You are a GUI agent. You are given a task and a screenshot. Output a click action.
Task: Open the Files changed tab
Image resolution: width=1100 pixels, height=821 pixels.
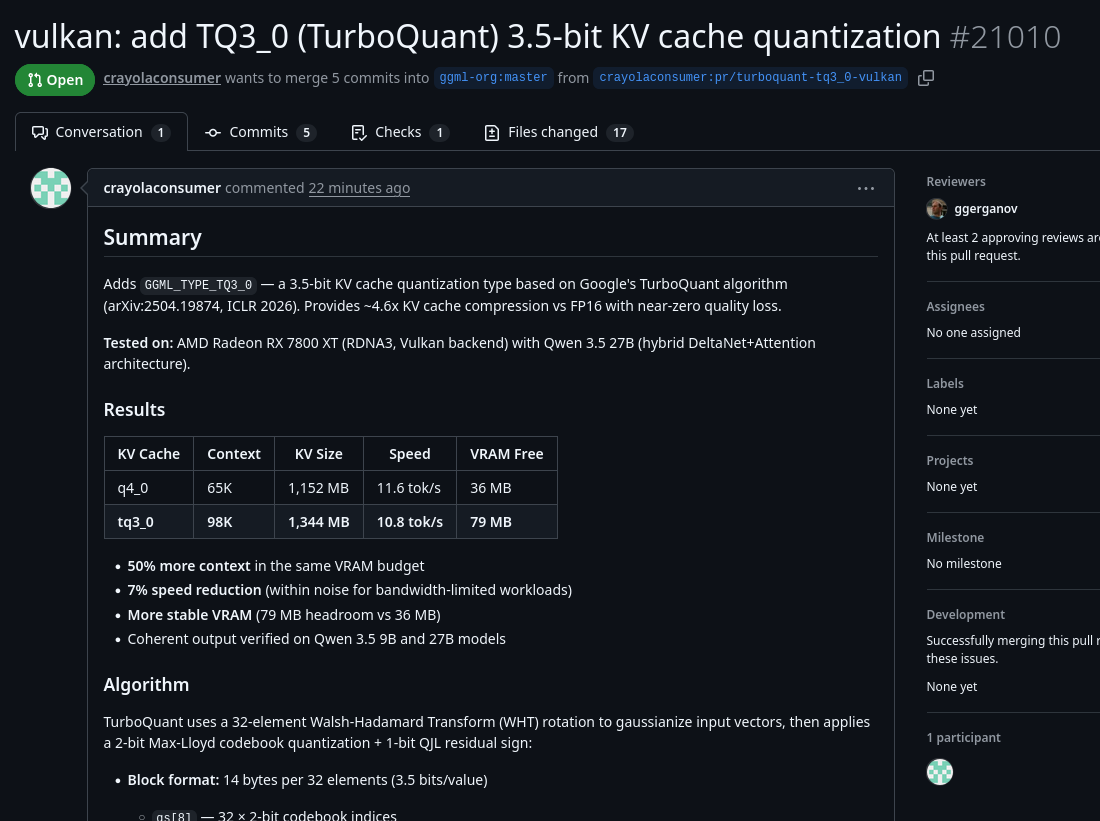[x=558, y=132]
